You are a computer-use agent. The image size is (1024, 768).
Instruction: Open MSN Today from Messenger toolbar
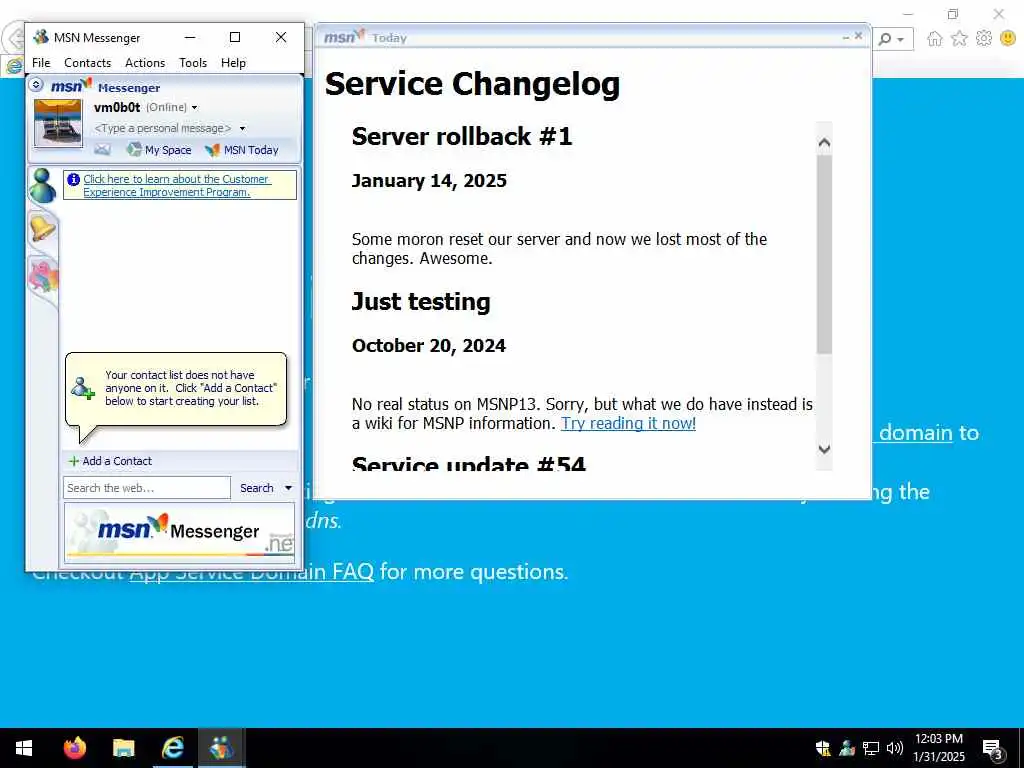(x=242, y=150)
